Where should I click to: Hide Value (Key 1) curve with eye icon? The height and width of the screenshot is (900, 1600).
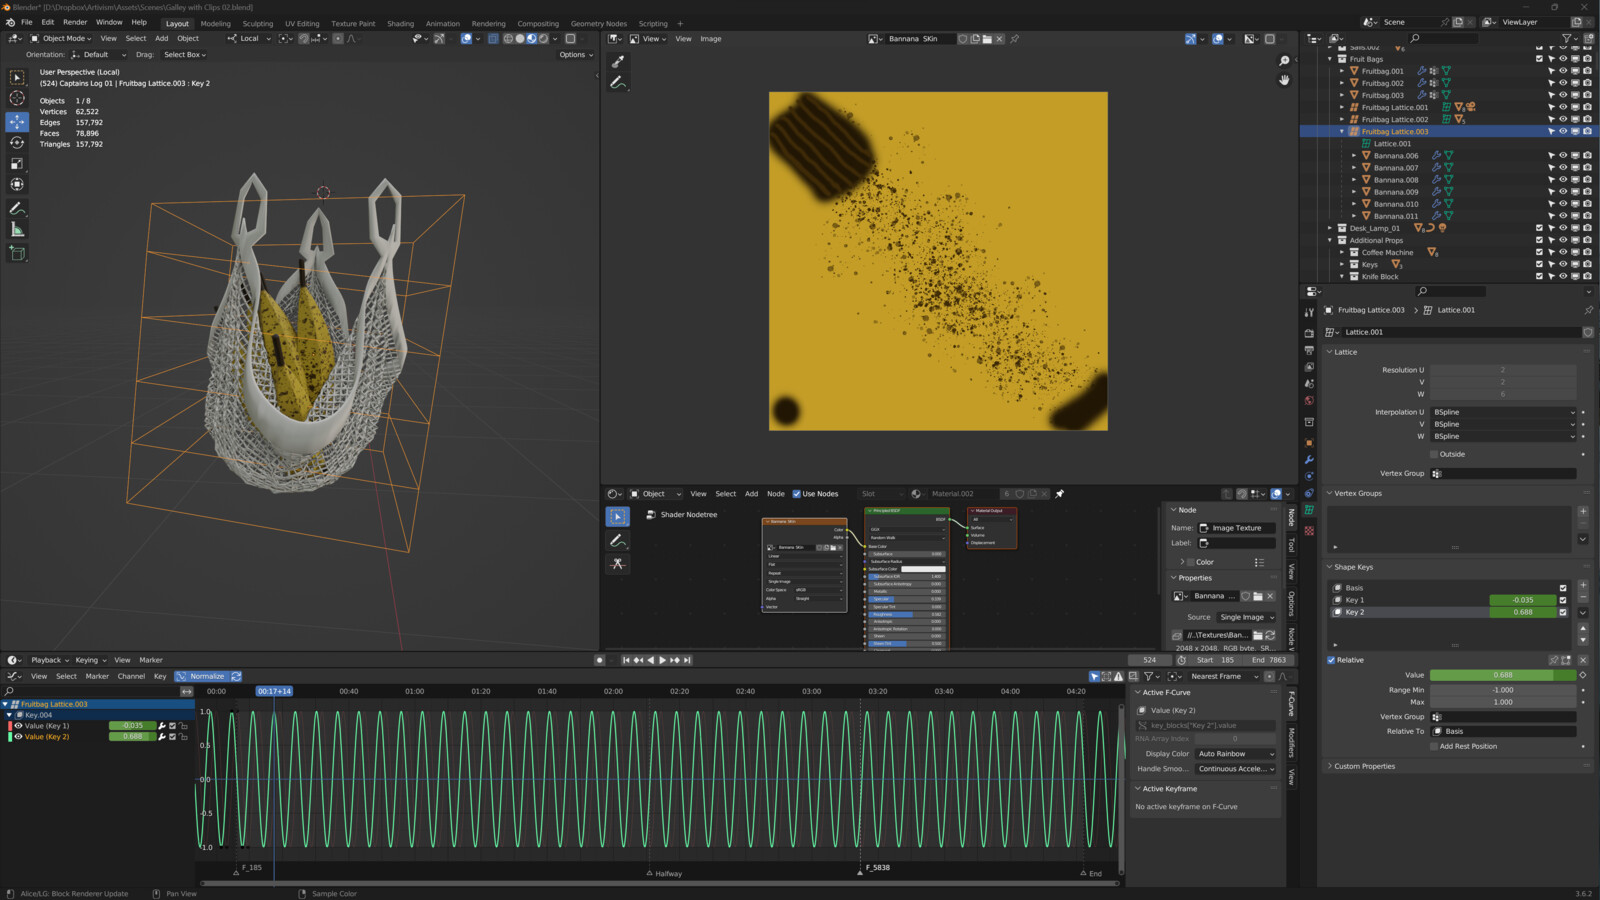pyautogui.click(x=18, y=726)
